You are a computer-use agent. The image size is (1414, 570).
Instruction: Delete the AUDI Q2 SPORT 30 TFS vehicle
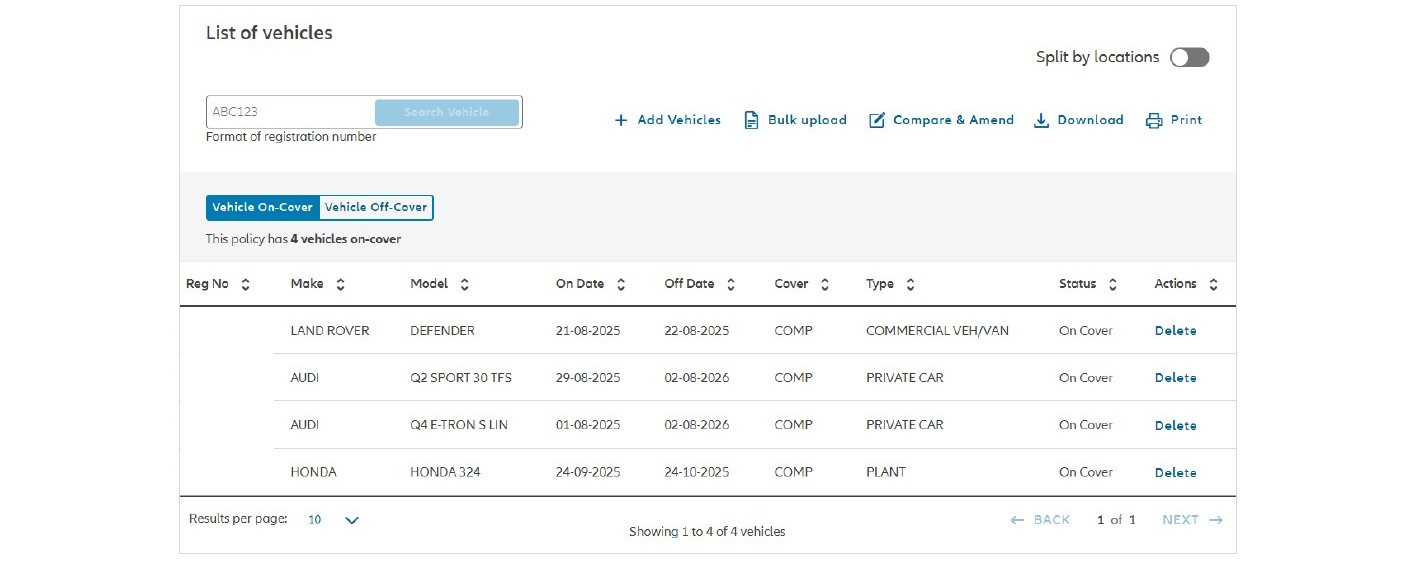(x=1175, y=378)
